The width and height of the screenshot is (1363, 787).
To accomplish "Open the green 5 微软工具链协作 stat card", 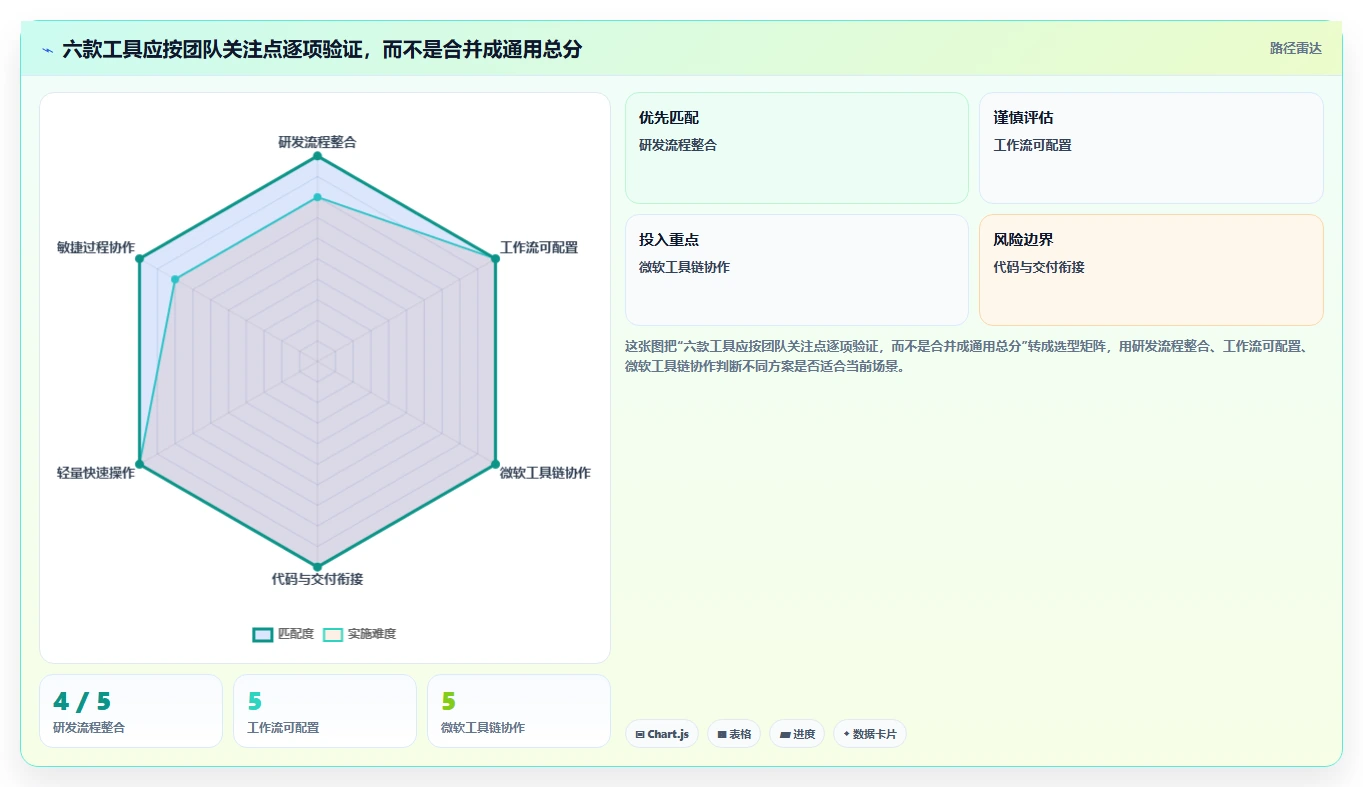I will (x=519, y=711).
